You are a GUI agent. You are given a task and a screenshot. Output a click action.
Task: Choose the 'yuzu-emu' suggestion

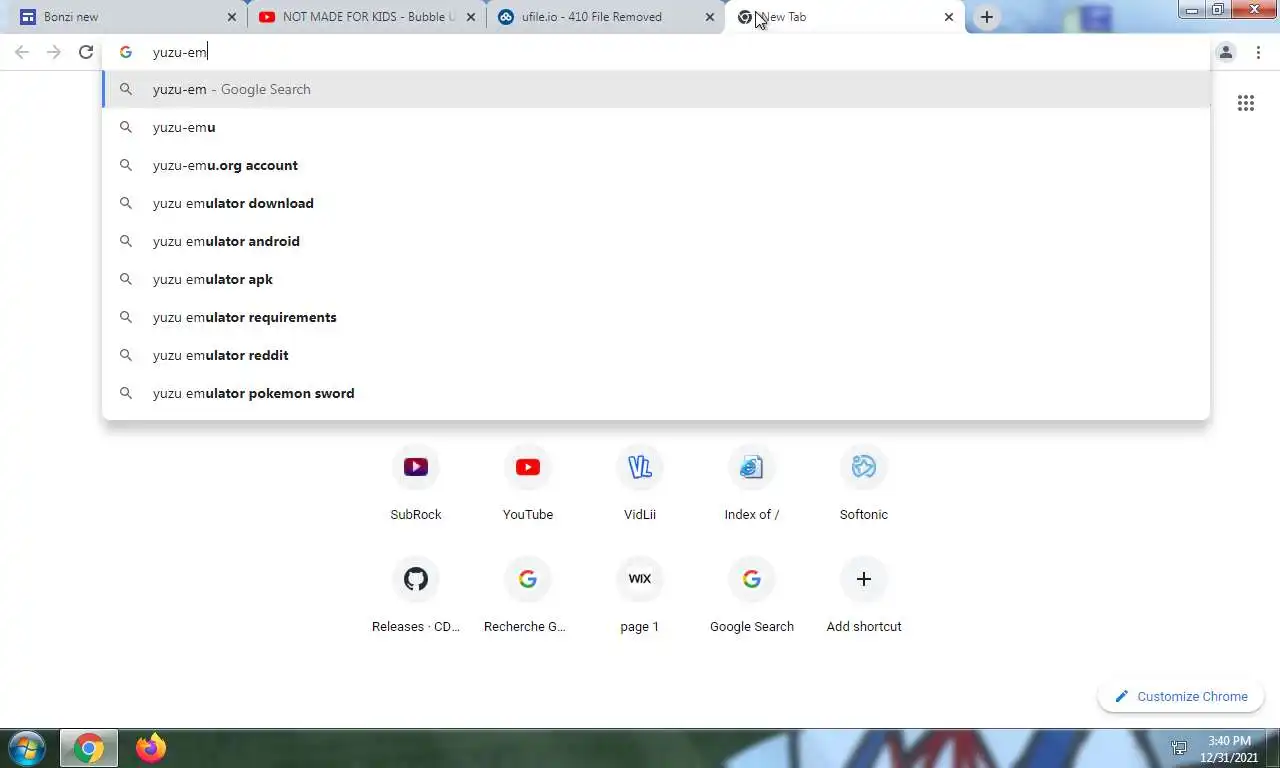point(656,127)
